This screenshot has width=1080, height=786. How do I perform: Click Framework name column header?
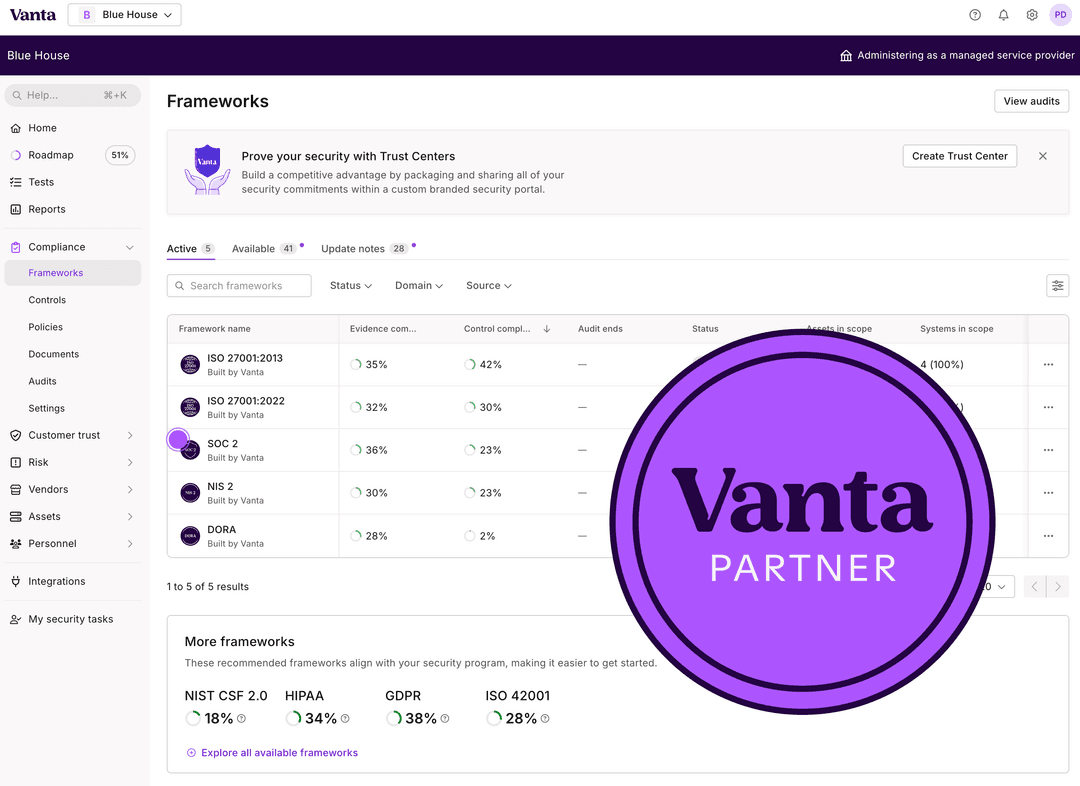[x=214, y=329]
